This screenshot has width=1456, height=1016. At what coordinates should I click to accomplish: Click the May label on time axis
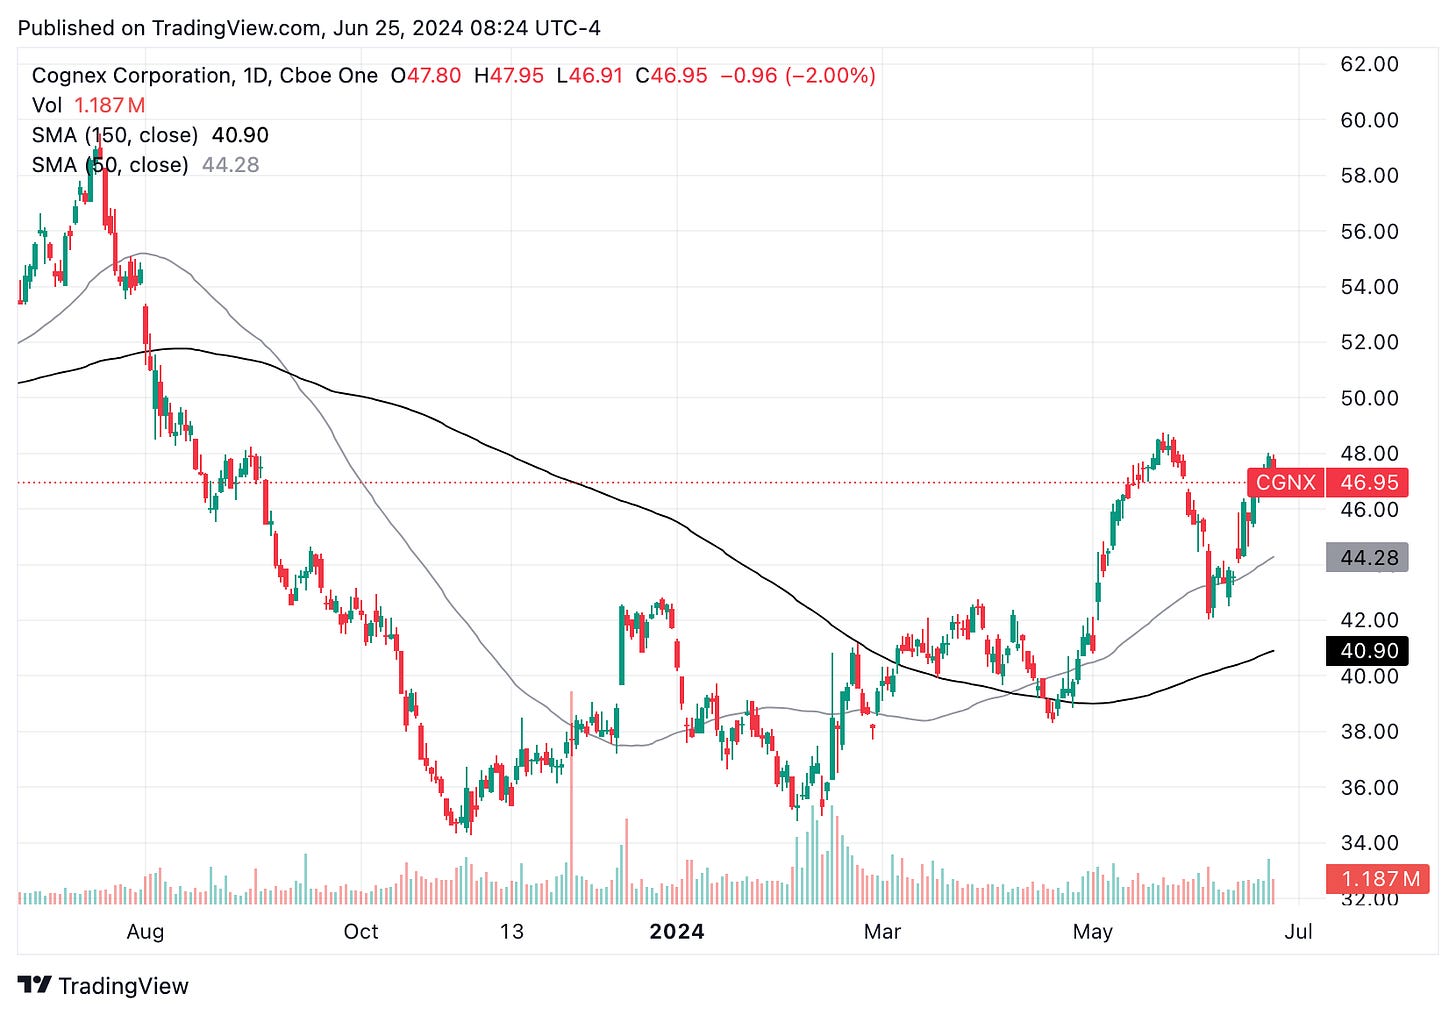click(x=1093, y=932)
